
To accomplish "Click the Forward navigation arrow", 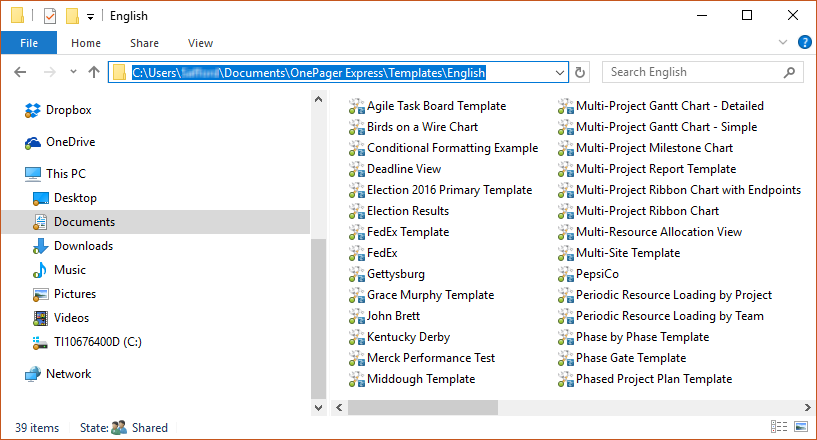I will pos(49,72).
